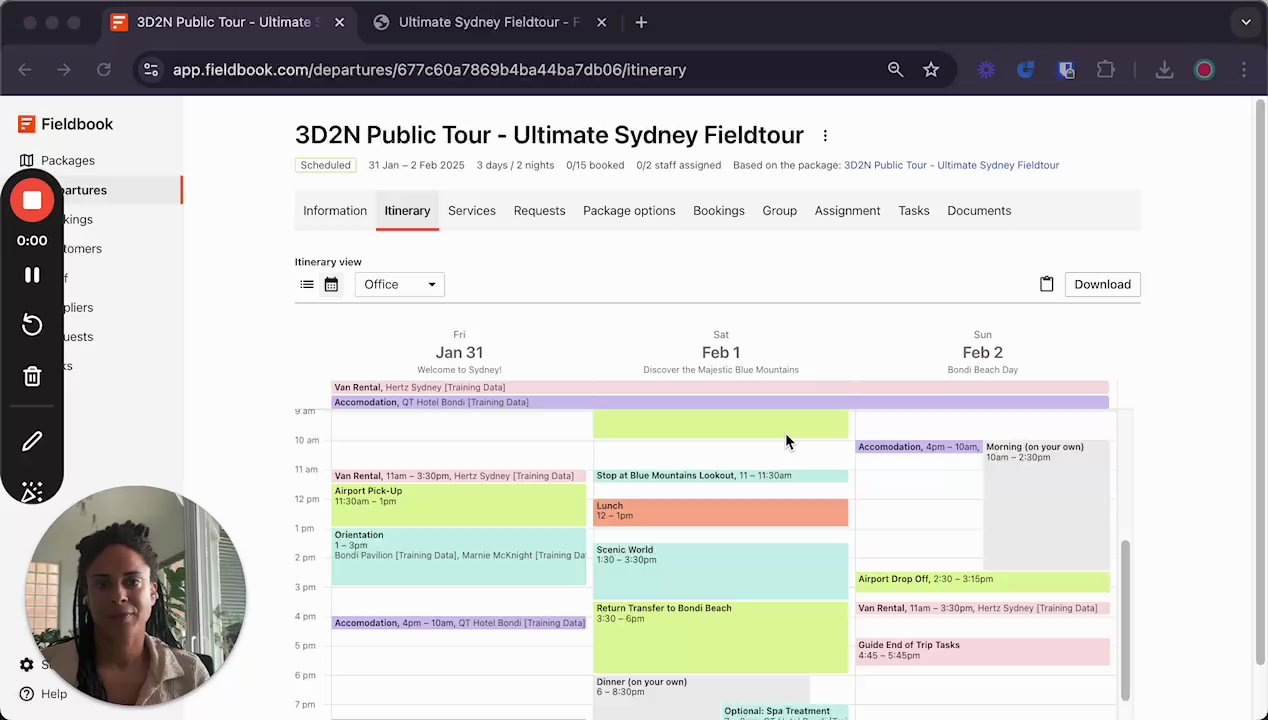The width and height of the screenshot is (1268, 720).
Task: Click the Fieldbook logo
Action: coord(66,124)
